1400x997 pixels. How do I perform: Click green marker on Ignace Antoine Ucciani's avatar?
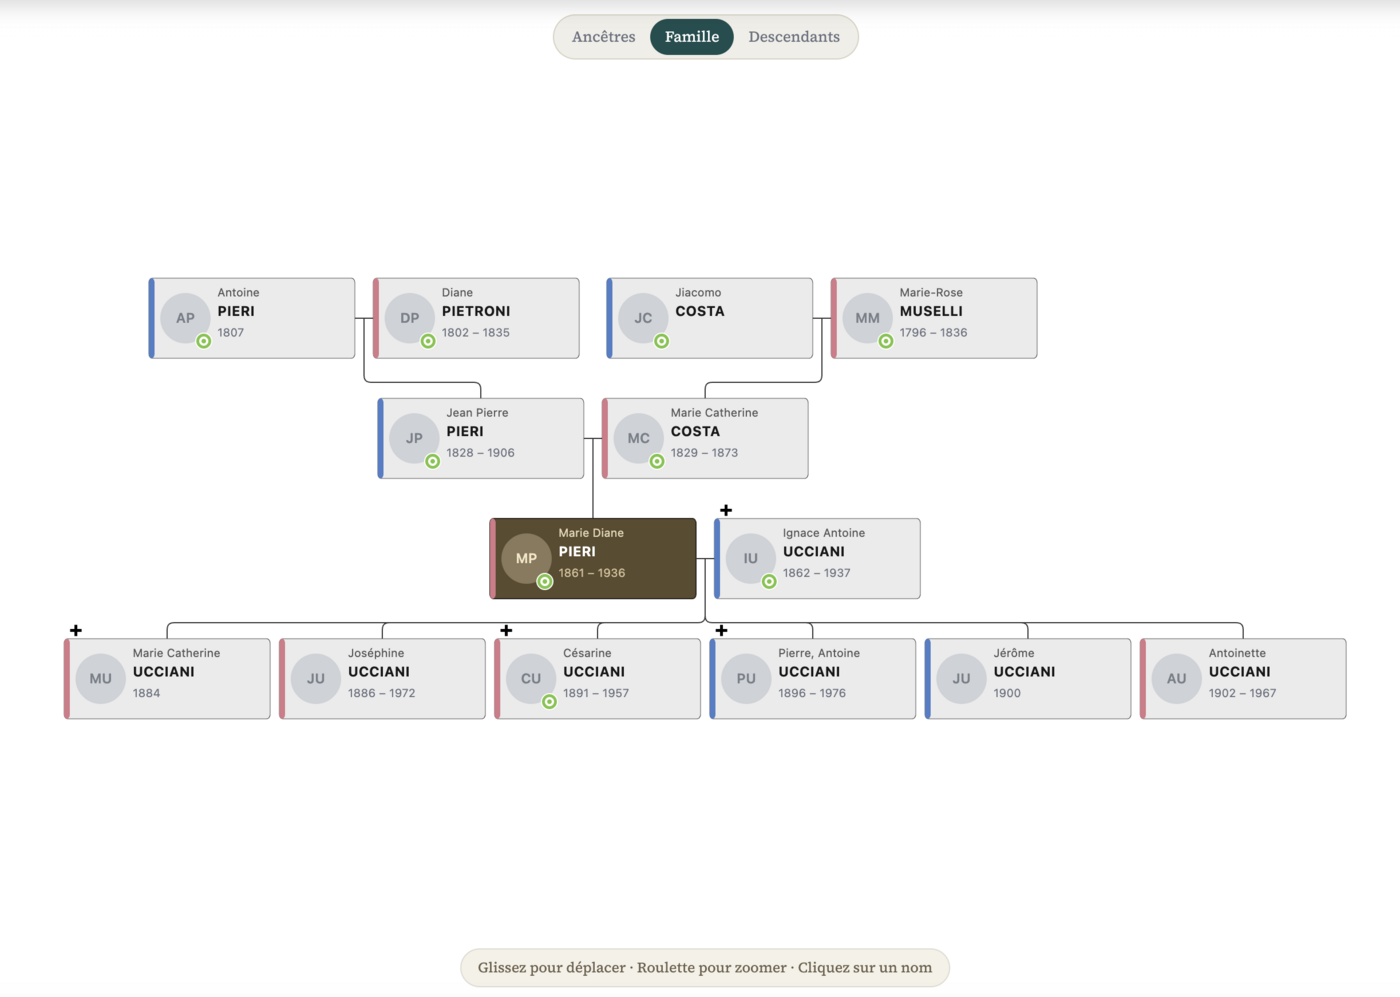769,581
